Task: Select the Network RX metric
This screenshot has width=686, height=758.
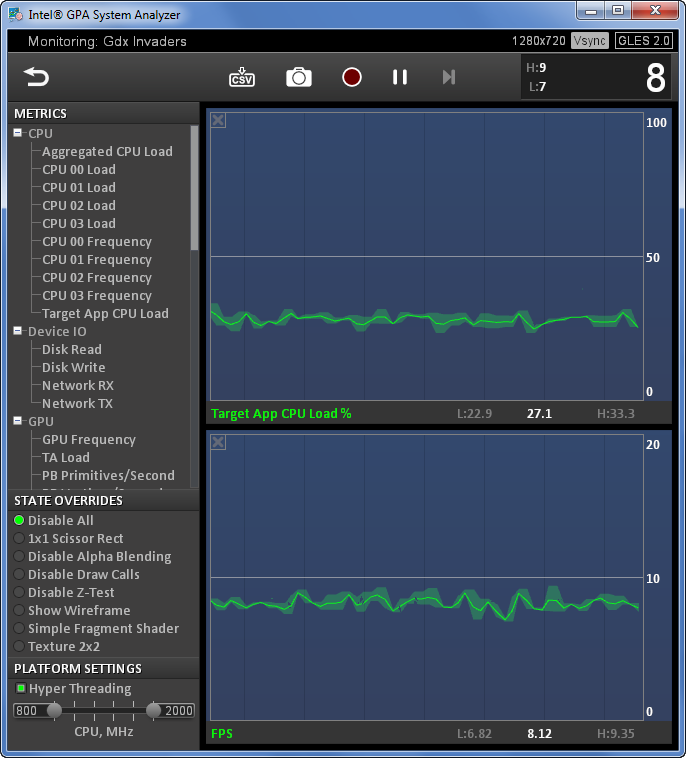Action: [78, 385]
